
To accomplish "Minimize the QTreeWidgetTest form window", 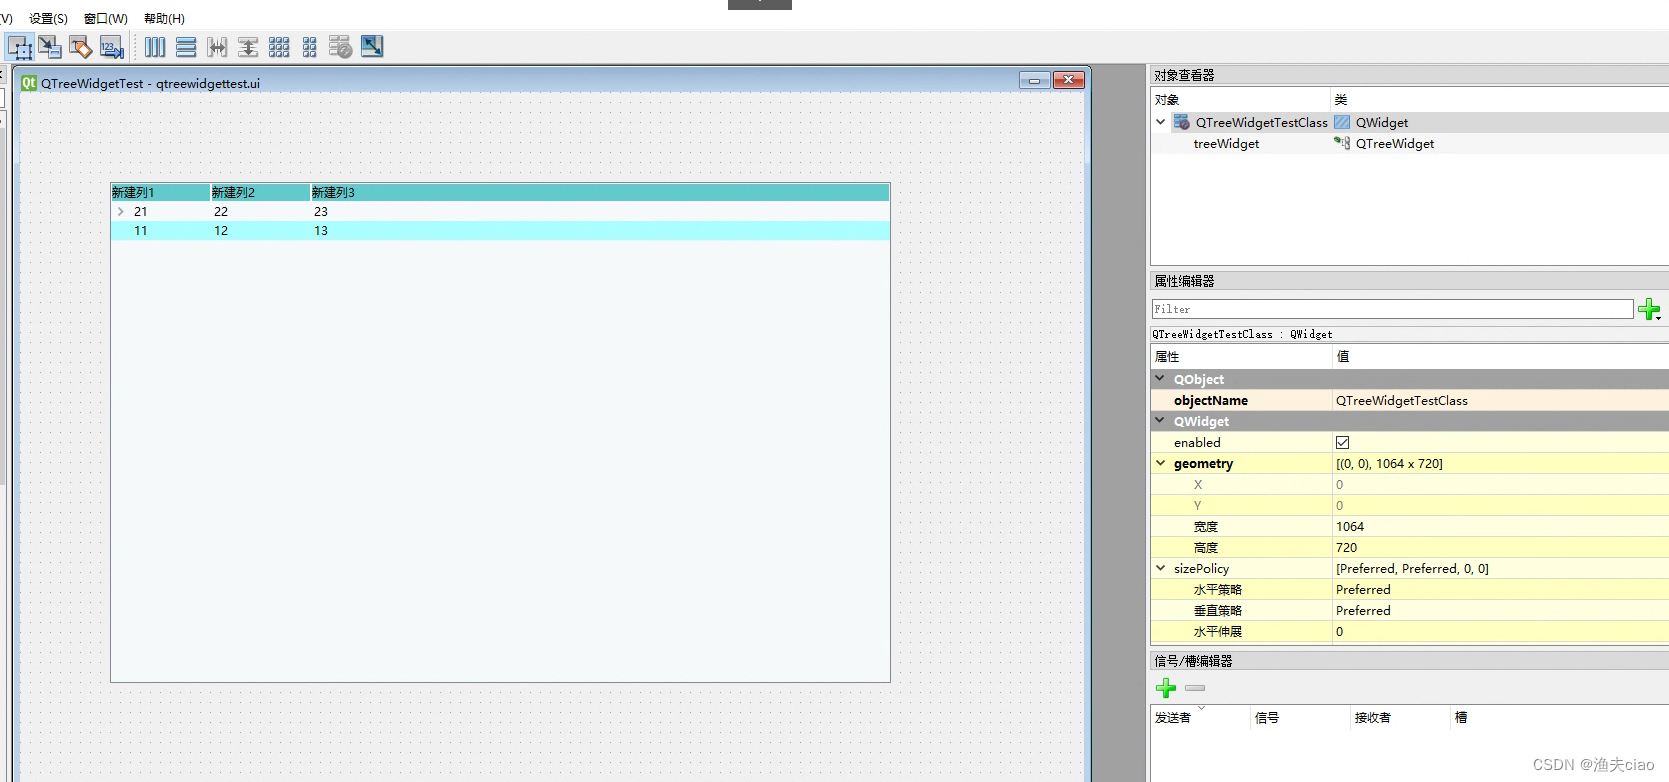I will tap(1034, 80).
